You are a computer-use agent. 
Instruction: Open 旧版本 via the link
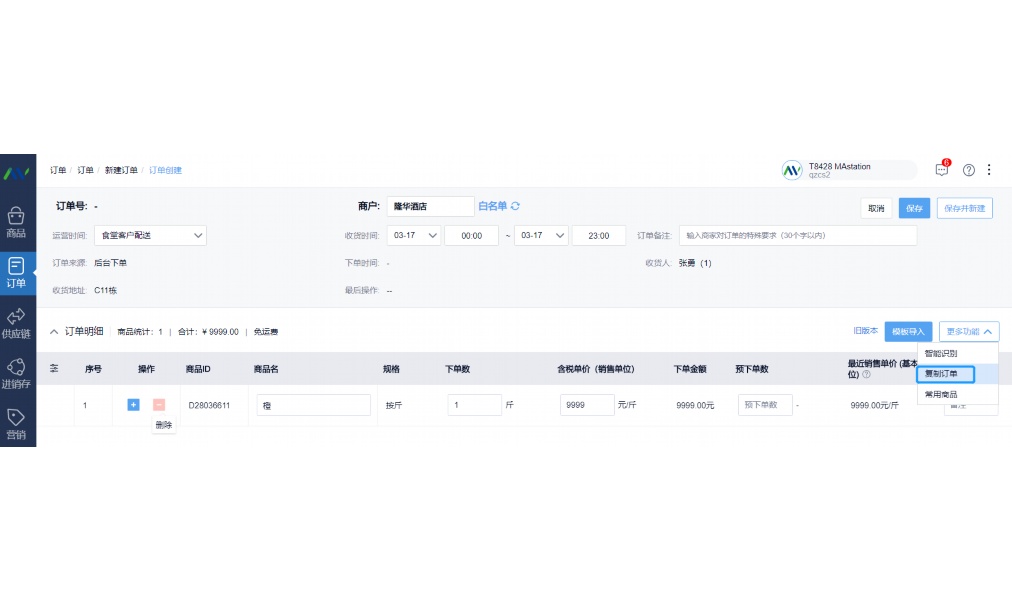[x=866, y=331]
